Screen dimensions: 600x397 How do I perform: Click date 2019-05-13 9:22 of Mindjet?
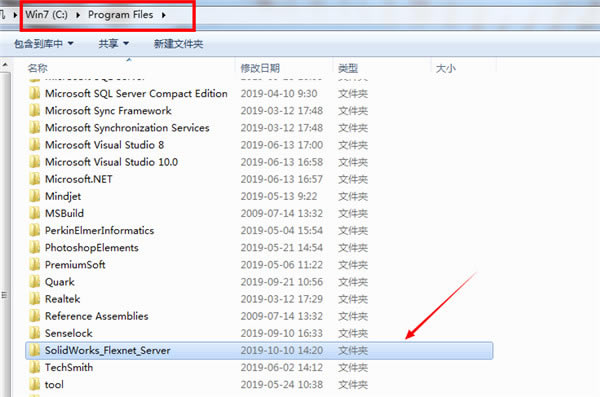279,196
